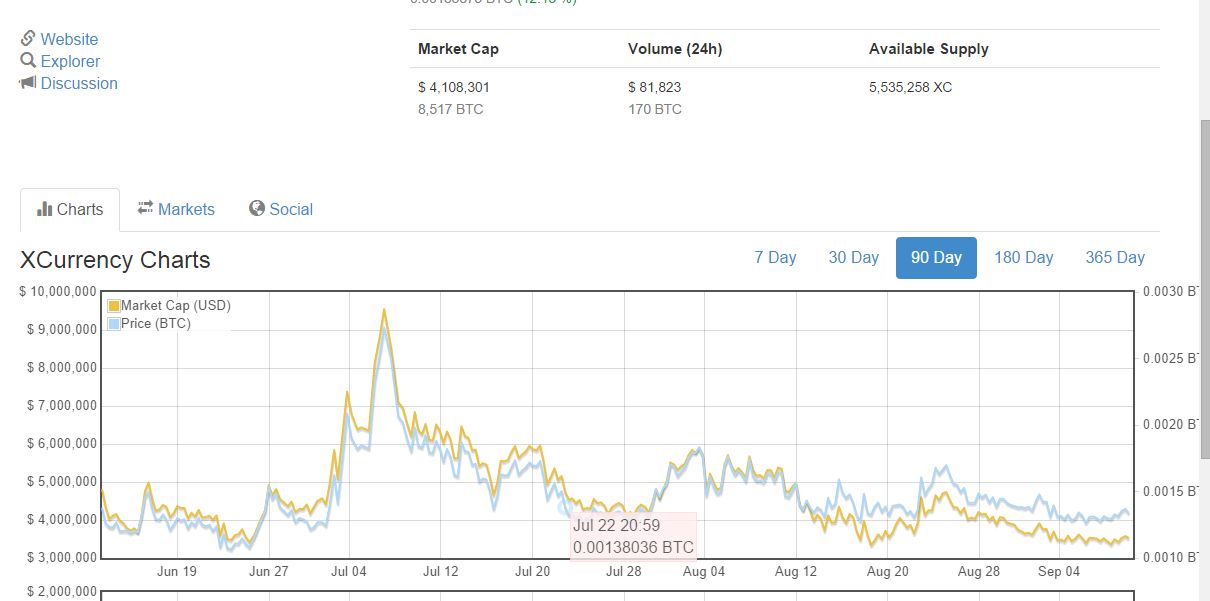The height and width of the screenshot is (601, 1210).
Task: Select the 7 Day chart range
Action: tap(775, 257)
